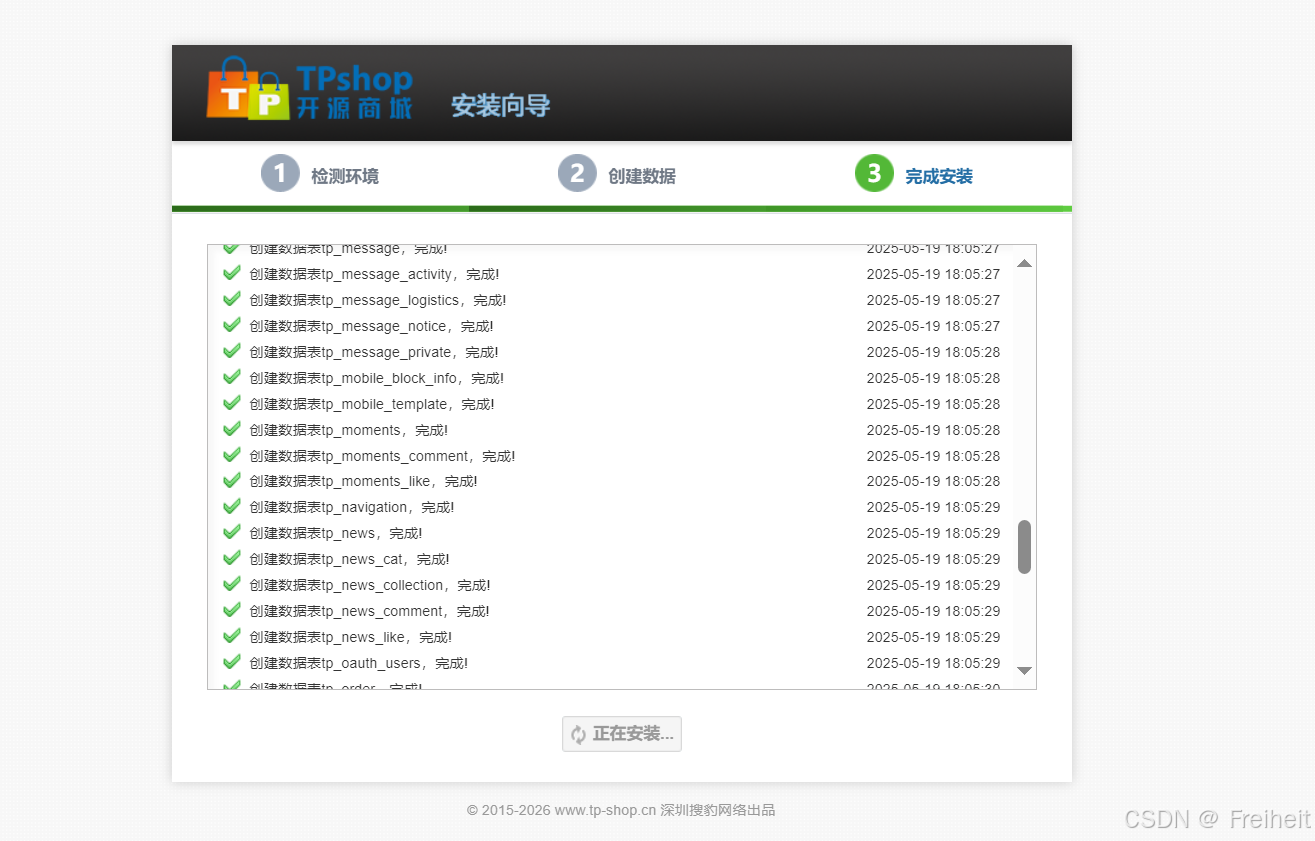
Task: Click green checkmark beside tp_moments_like row
Action: coord(232,480)
